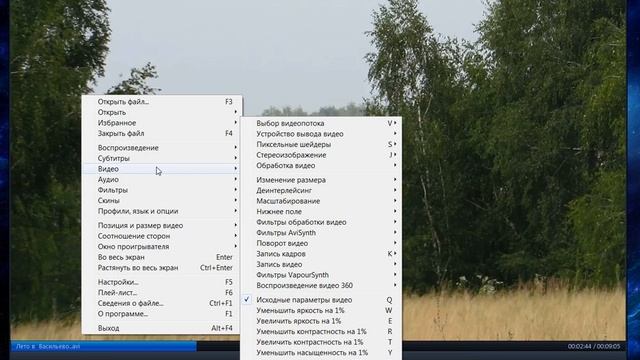Click the blue playback progress bar

tap(104, 347)
